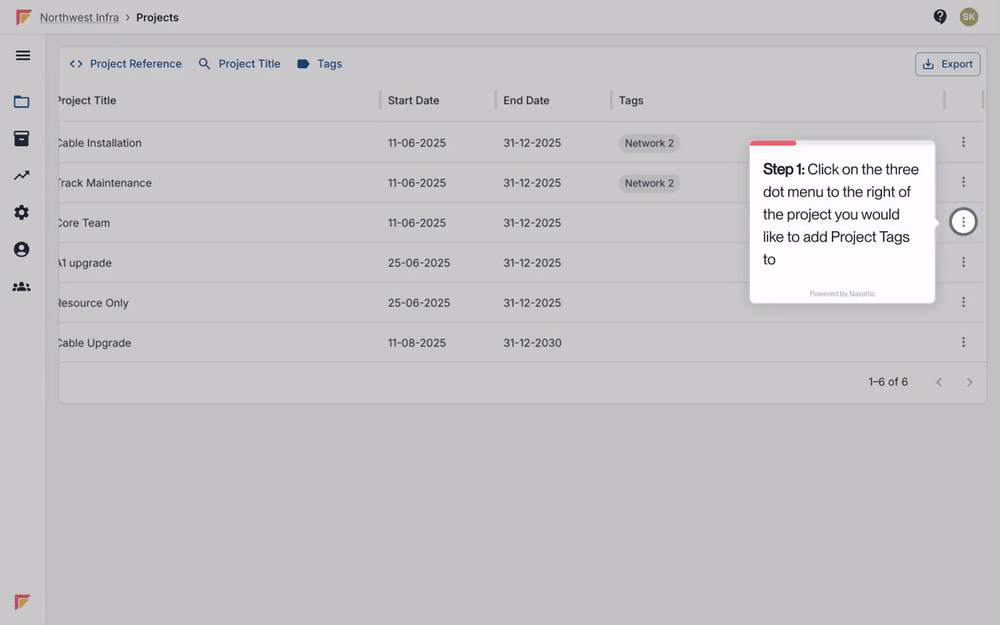Click Network 2 tag on Cable Installation
This screenshot has width=1000, height=625.
(x=649, y=143)
